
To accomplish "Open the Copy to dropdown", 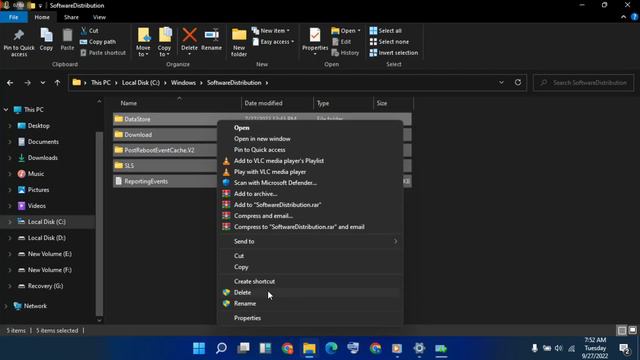I will 164,42.
